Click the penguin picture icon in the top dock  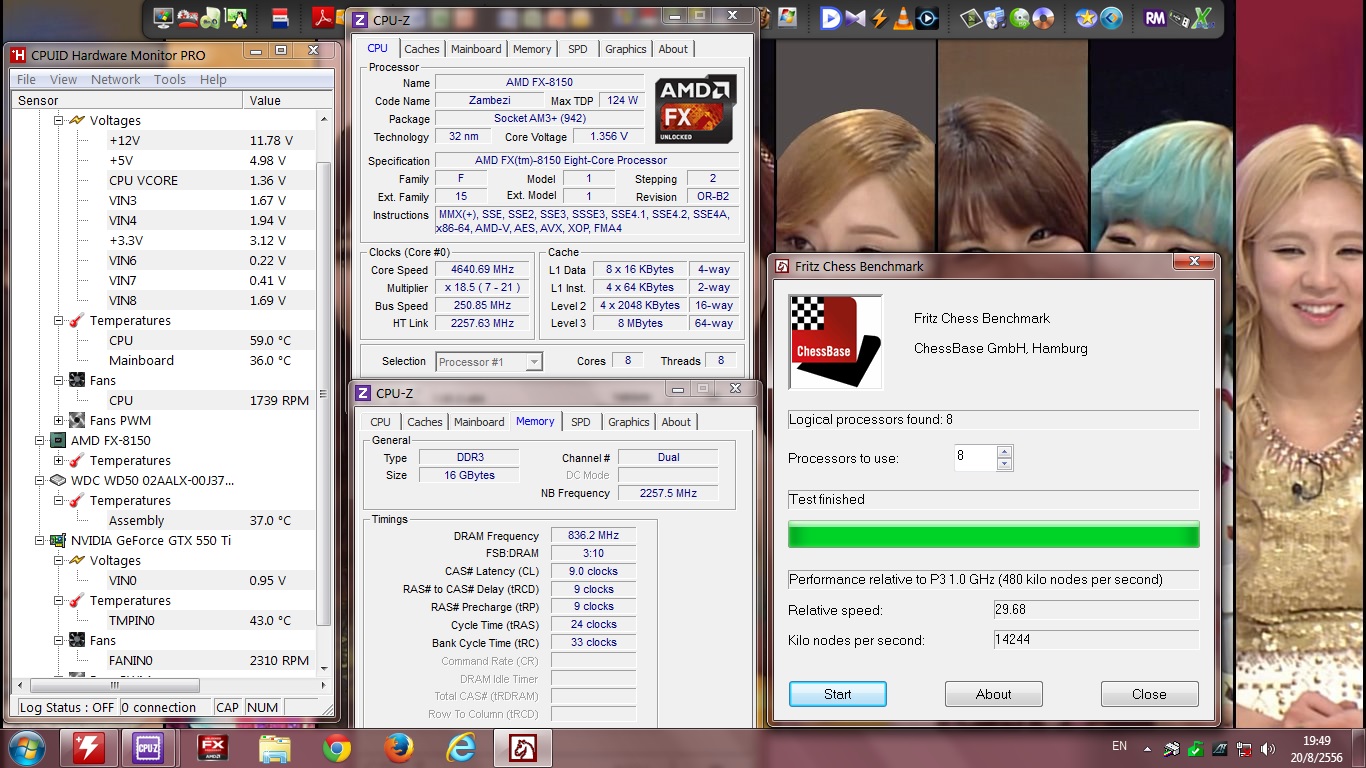point(236,17)
